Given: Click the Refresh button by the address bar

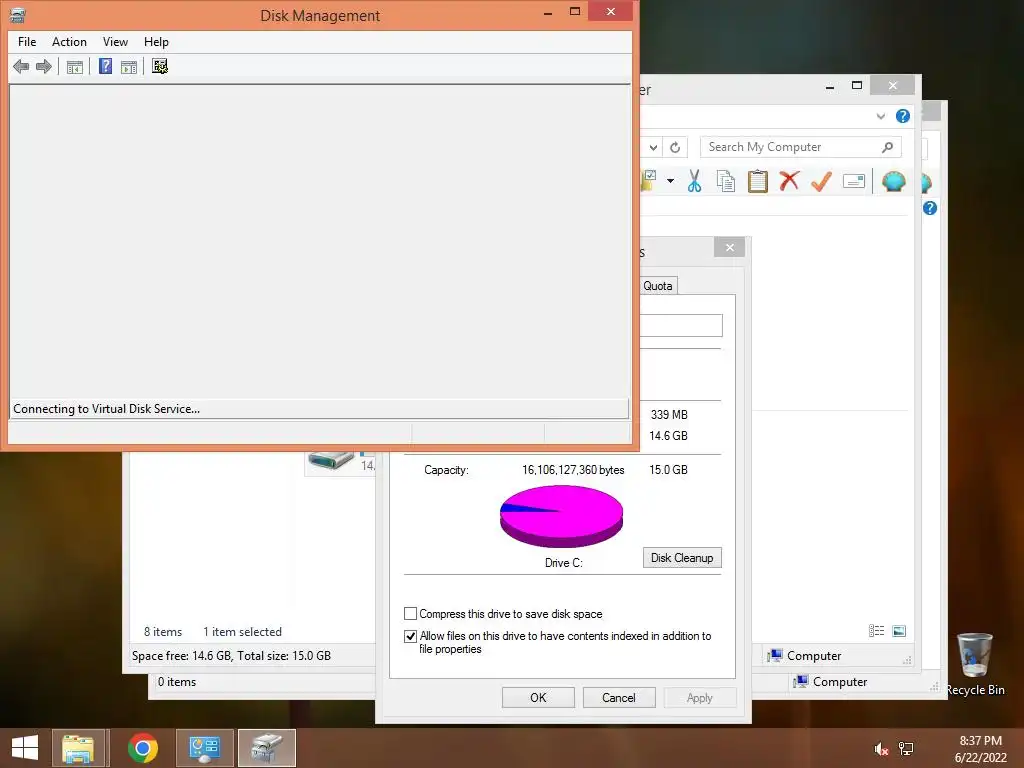Looking at the screenshot, I should pyautogui.click(x=675, y=148).
